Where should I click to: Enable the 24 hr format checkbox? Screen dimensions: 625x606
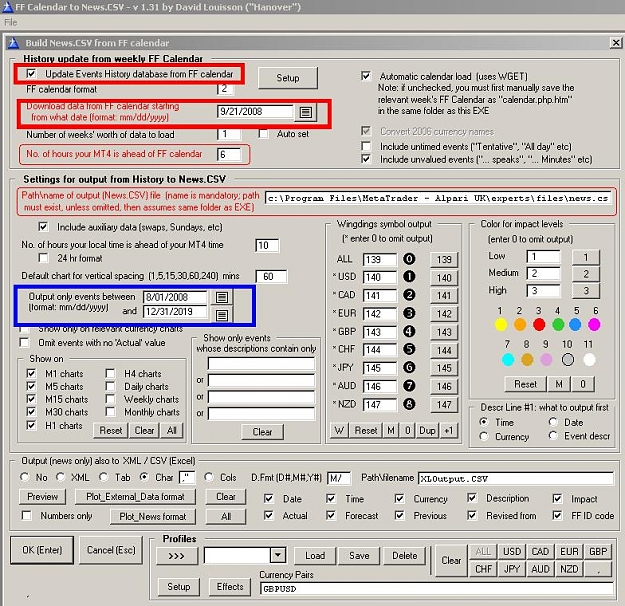[x=43, y=258]
